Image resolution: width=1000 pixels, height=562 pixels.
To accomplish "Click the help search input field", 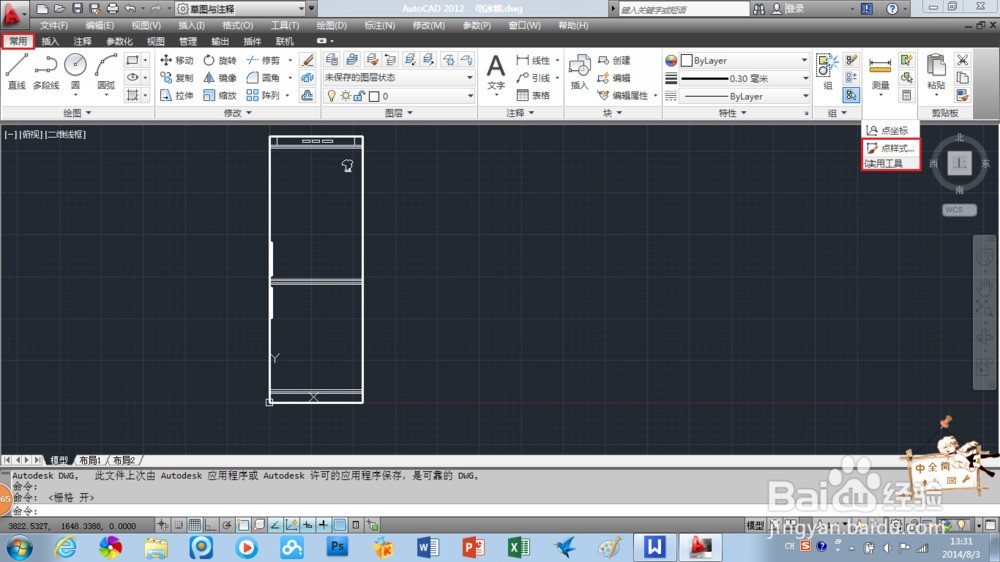I will pyautogui.click(x=680, y=9).
